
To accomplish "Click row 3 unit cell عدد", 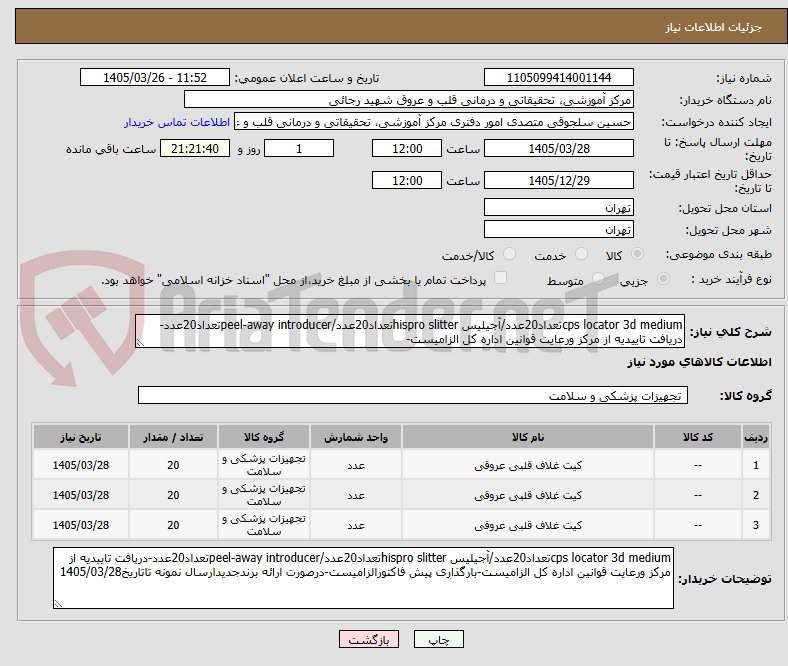I will pos(356,525).
